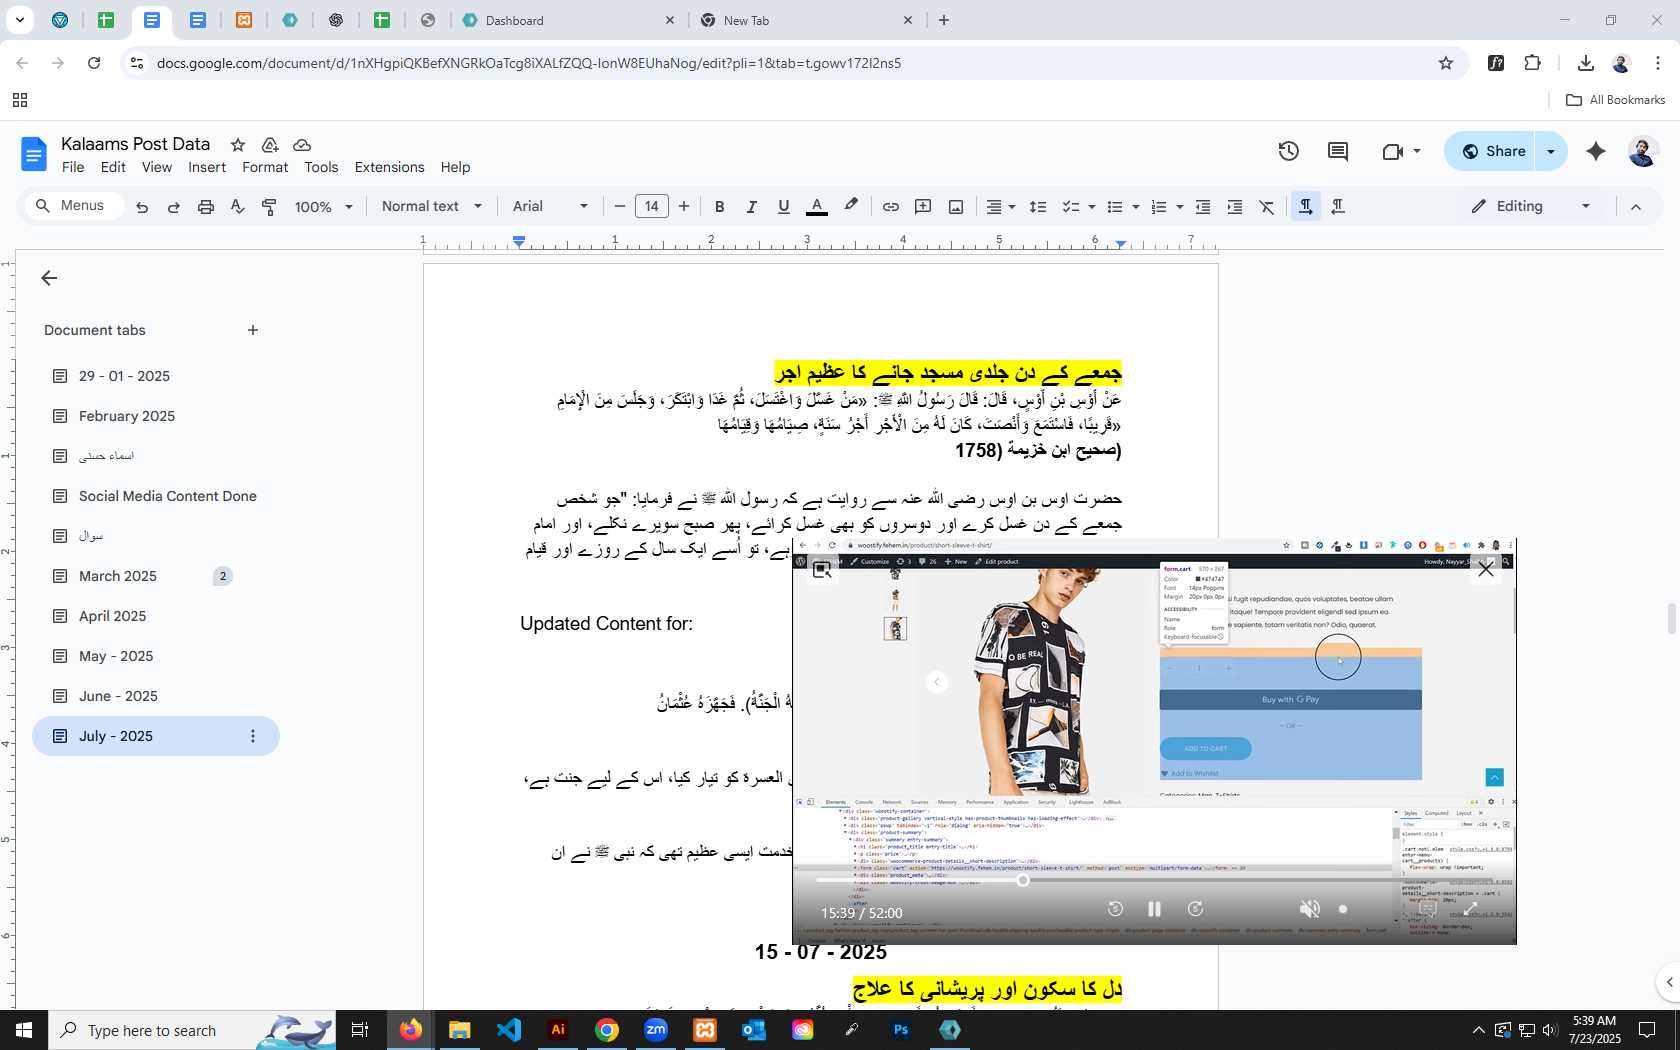Decrease the font size
This screenshot has height=1050, width=1680.
[x=620, y=207]
